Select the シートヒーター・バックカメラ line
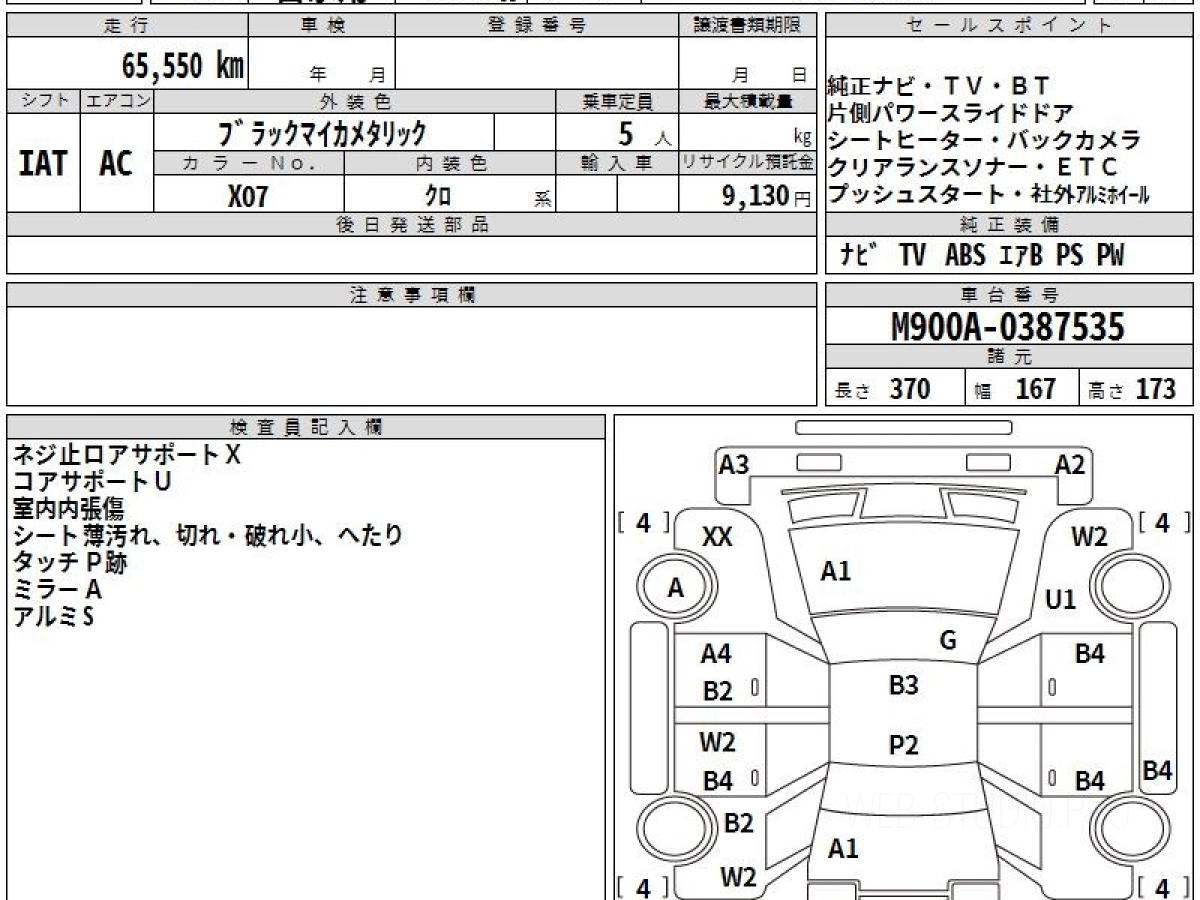This screenshot has height=900, width=1200. pos(984,140)
